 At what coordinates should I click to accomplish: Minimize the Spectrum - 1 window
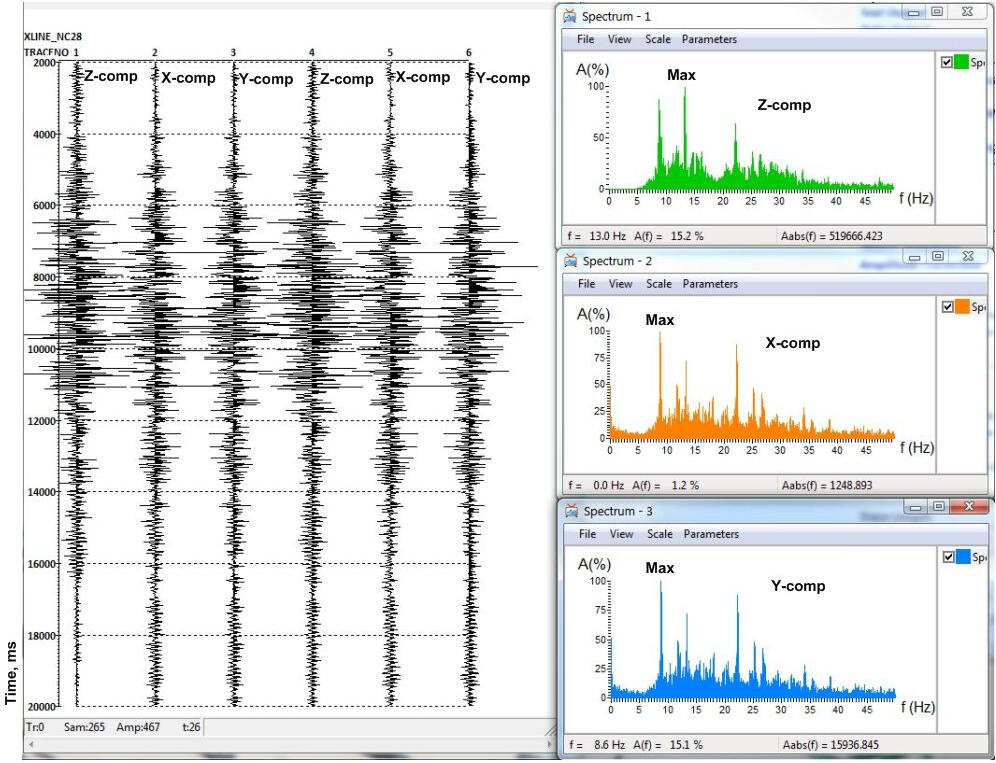click(912, 13)
